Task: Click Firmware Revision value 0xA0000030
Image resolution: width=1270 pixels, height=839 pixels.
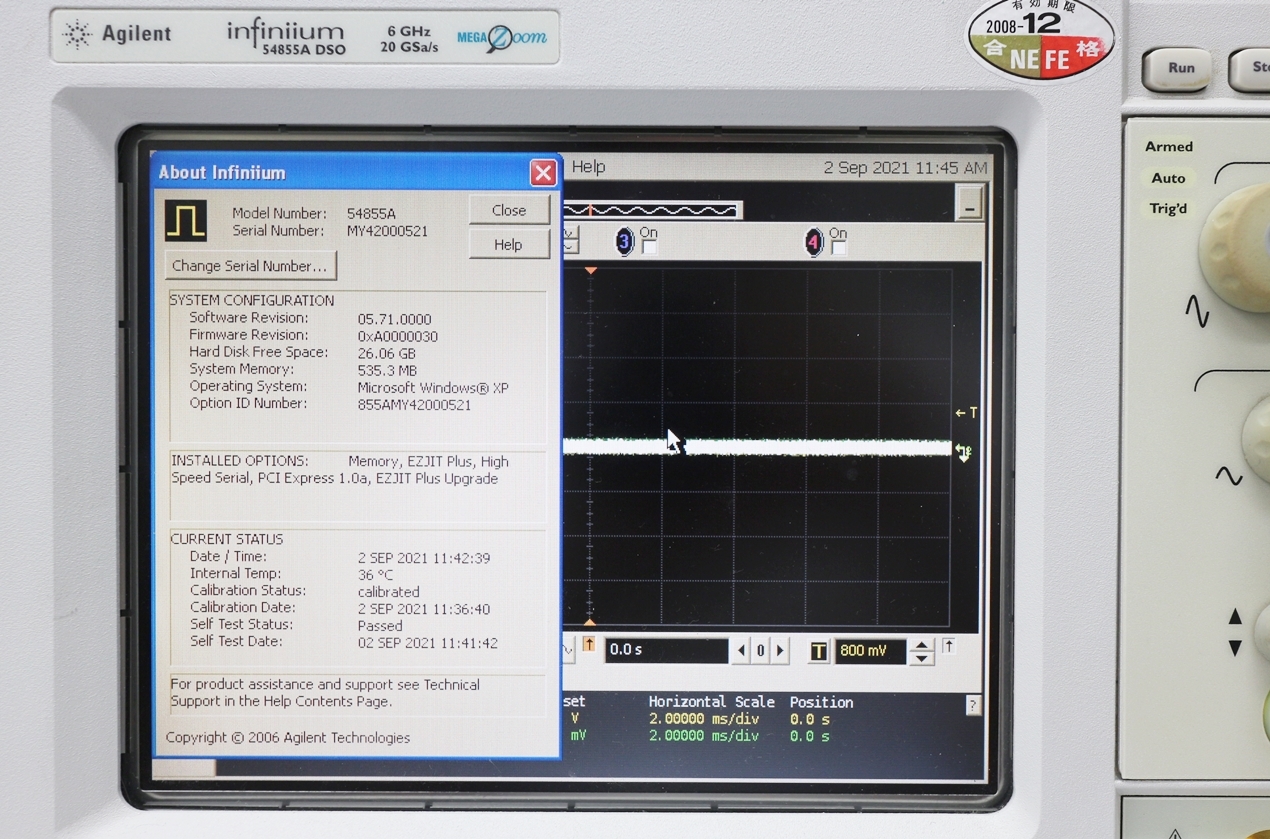Action: tap(398, 337)
